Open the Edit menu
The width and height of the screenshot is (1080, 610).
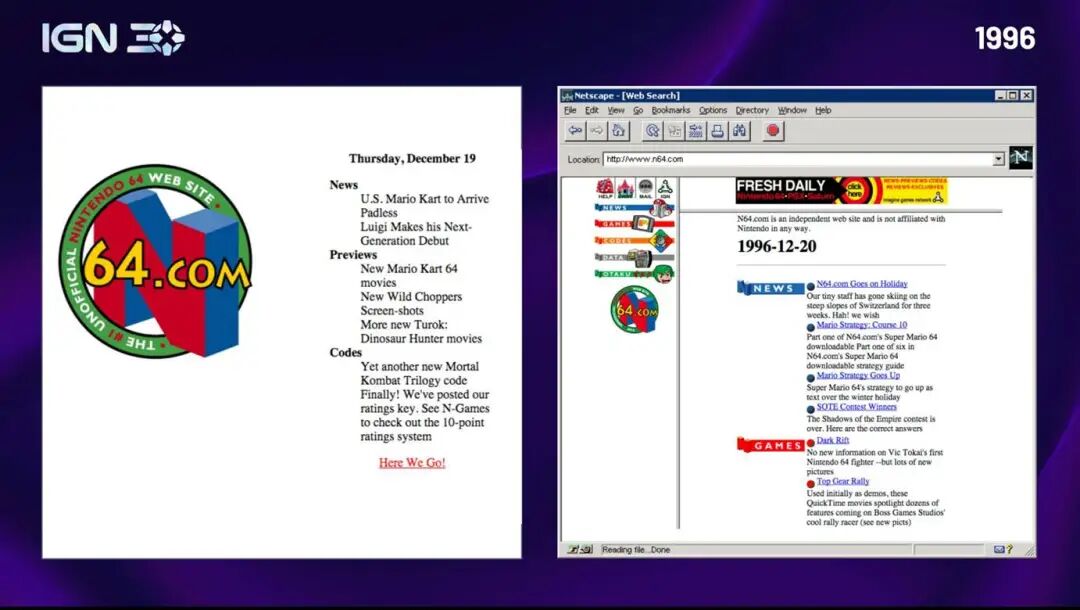tap(592, 110)
